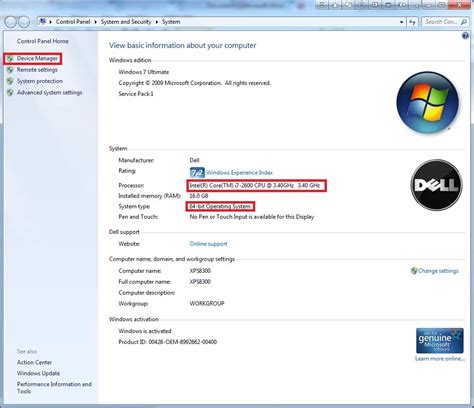Click the Service Pack 1 text
The image size is (474, 408).
click(x=136, y=94)
